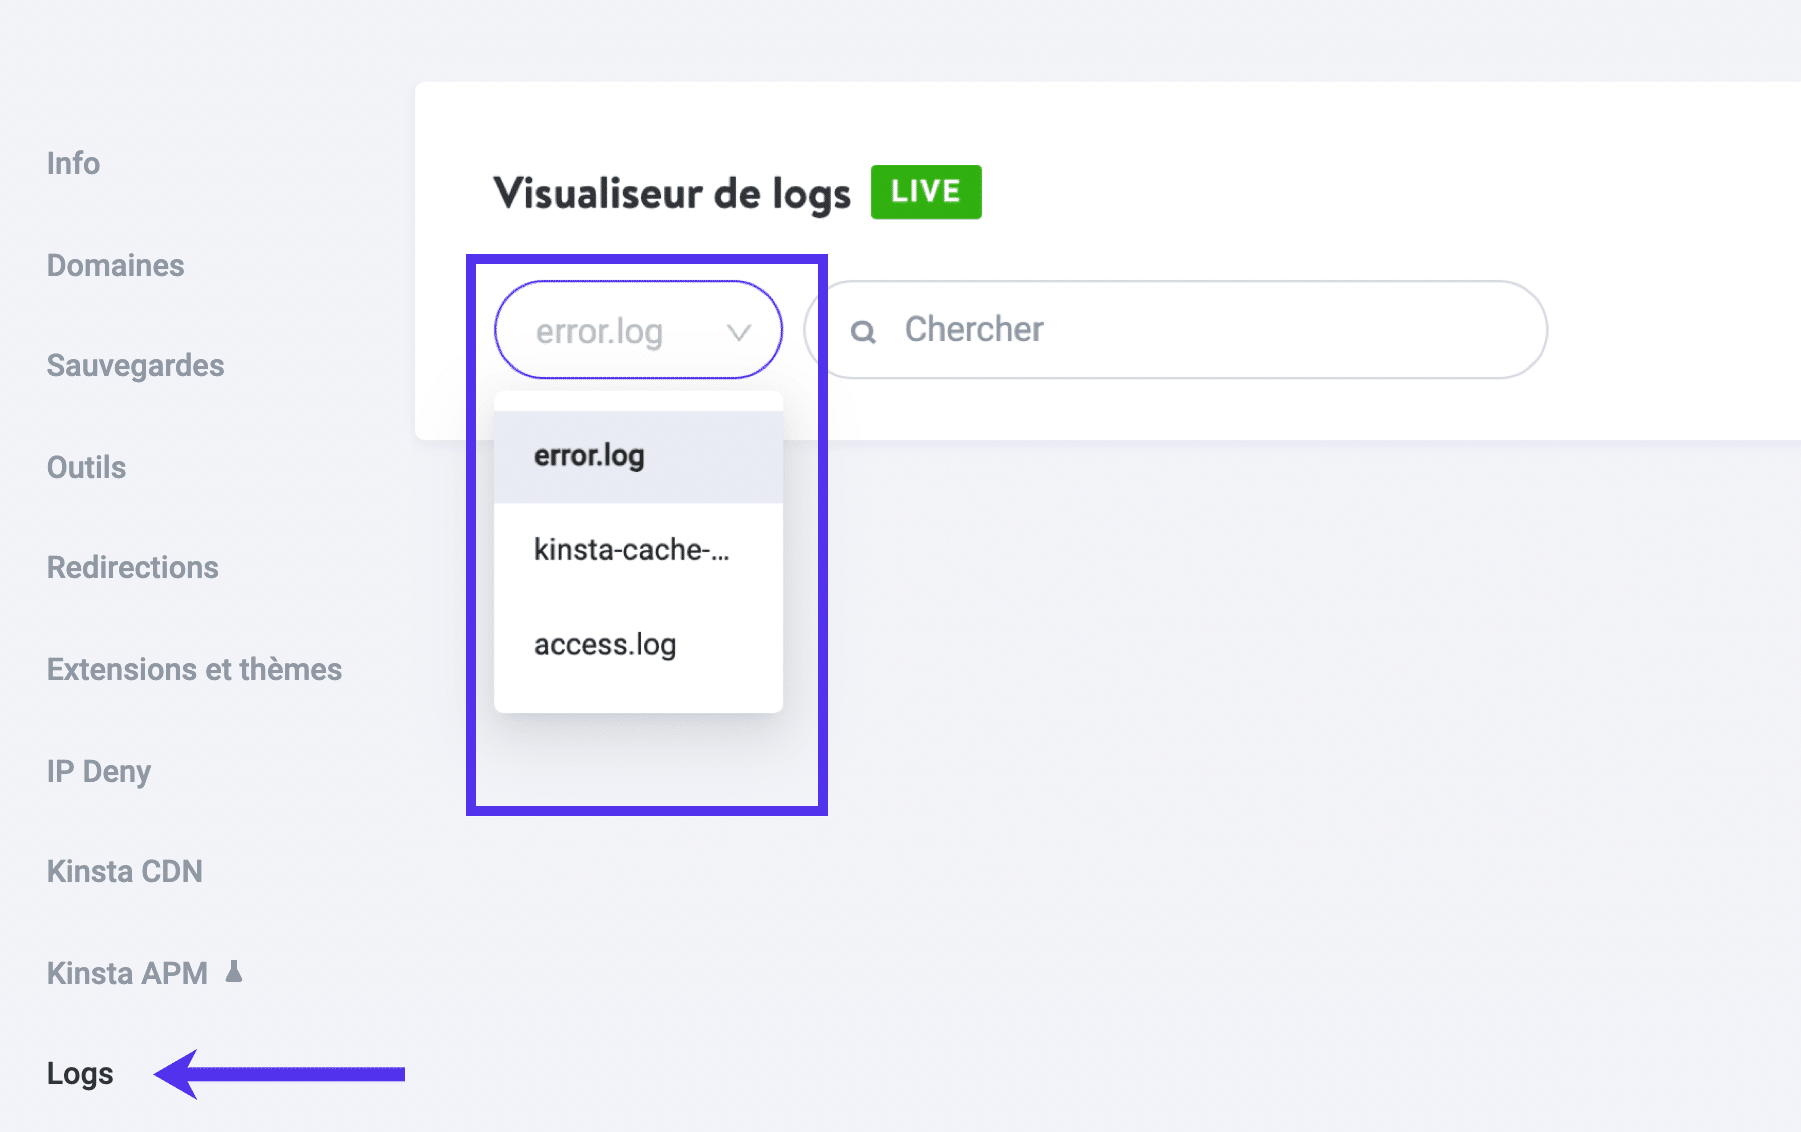
Task: Open the IP Deny page
Action: pos(98,770)
